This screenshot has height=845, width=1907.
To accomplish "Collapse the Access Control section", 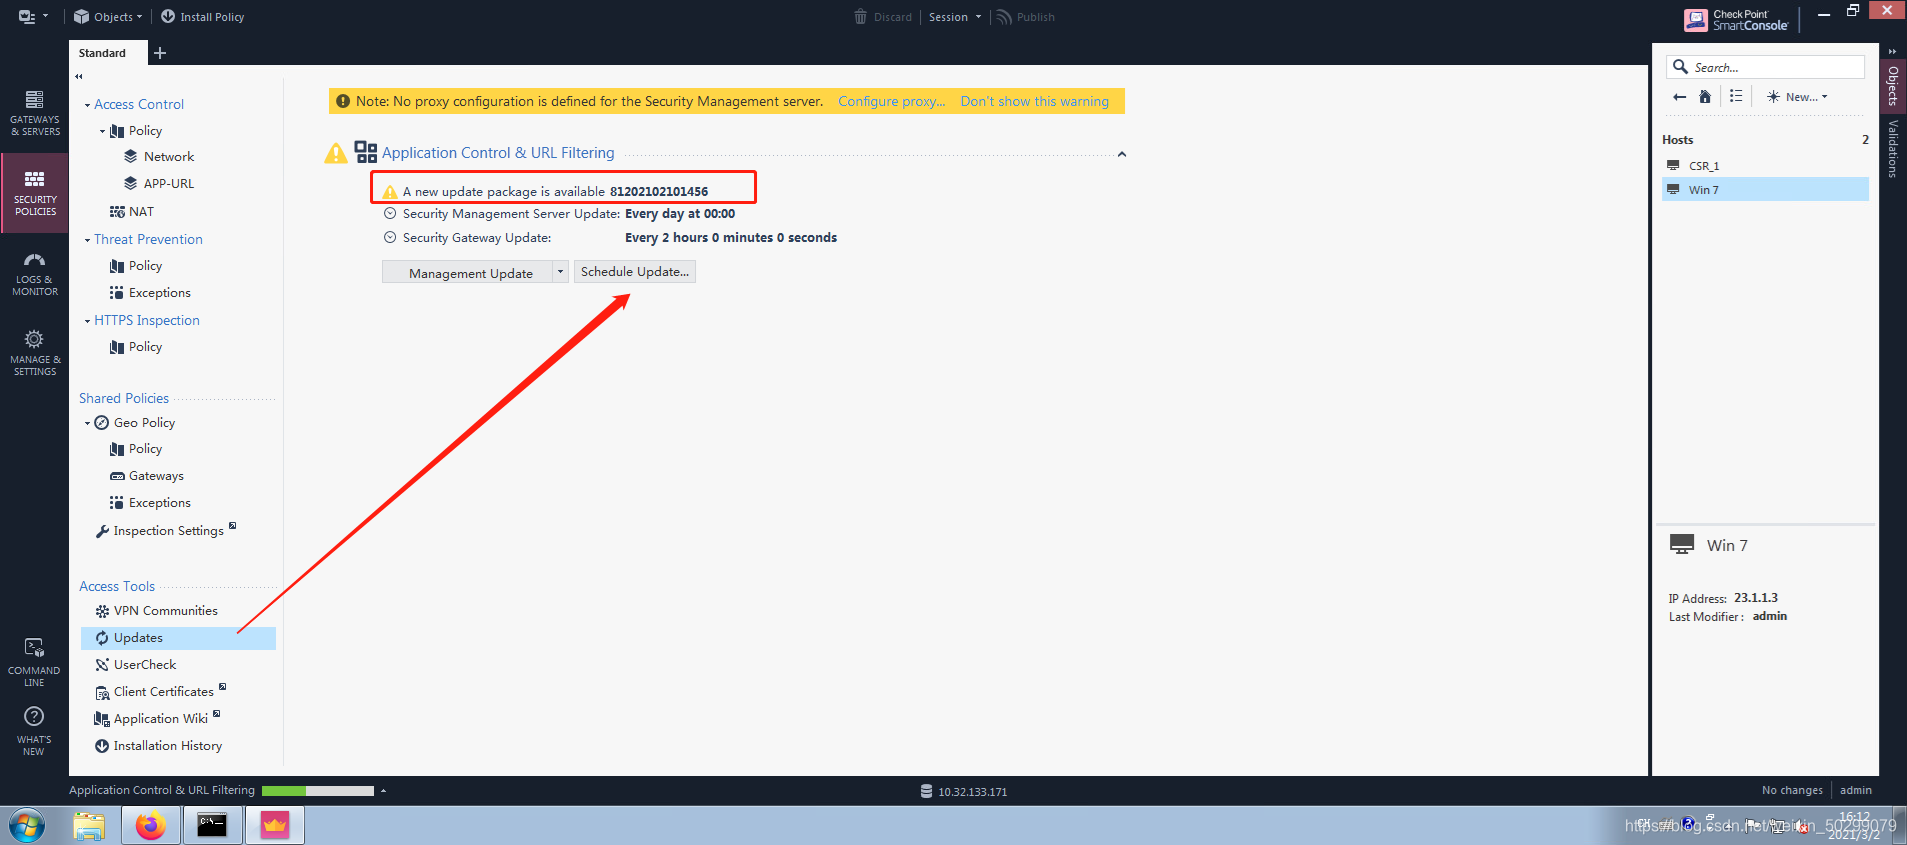I will 87,105.
